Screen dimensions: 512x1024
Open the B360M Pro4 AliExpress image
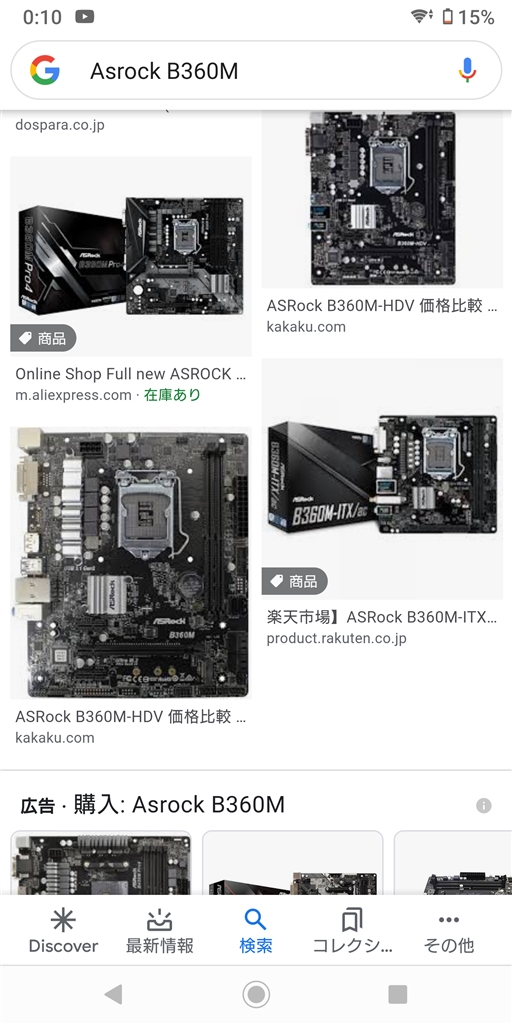click(131, 256)
